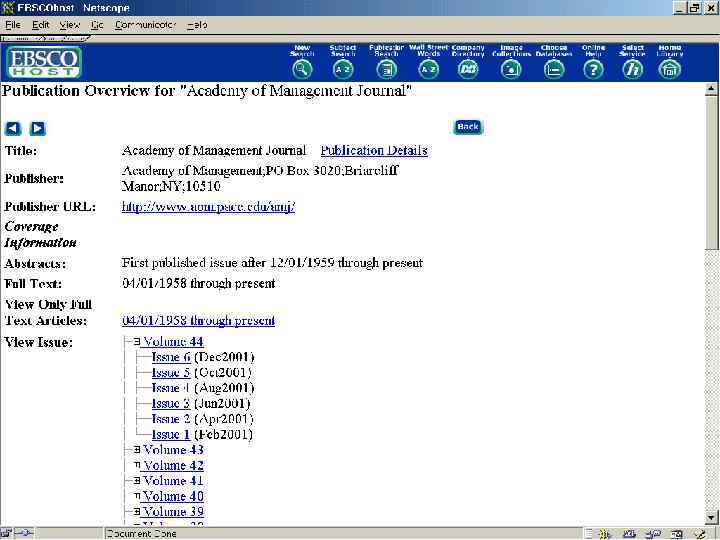Click the vertical scrollbar thumb
This screenshot has width=720, height=540.
[x=711, y=173]
